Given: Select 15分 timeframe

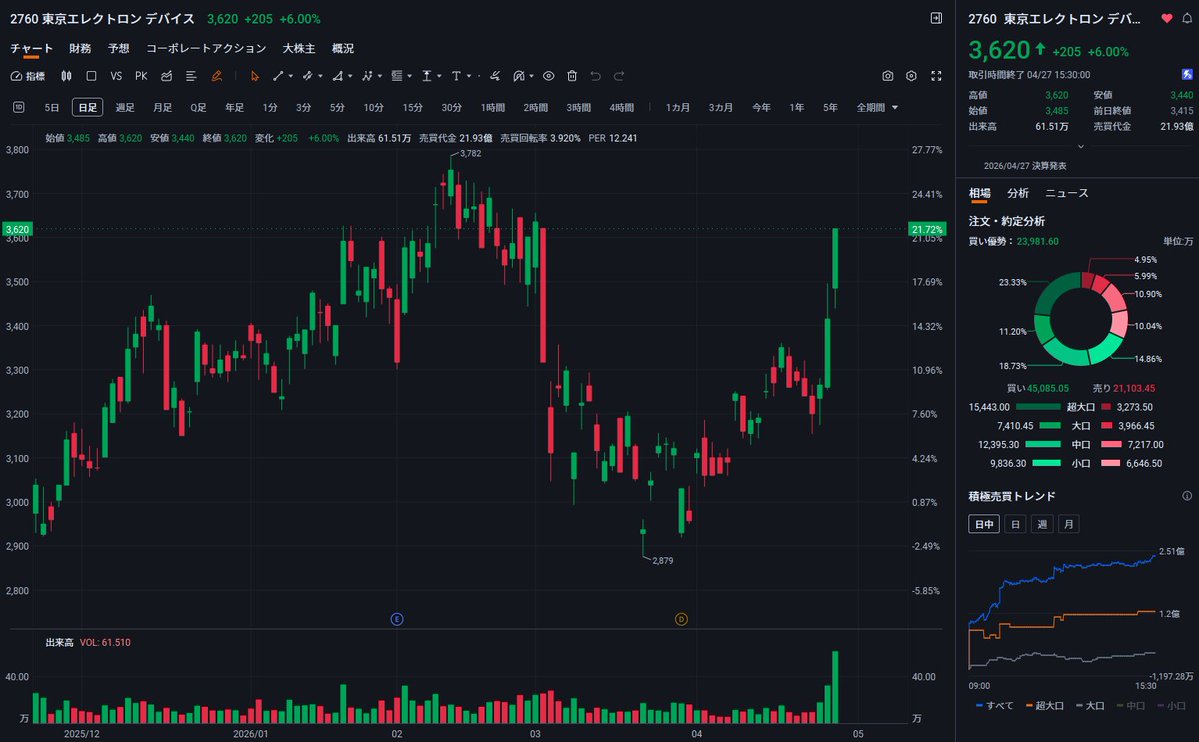Looking at the screenshot, I should coord(412,108).
